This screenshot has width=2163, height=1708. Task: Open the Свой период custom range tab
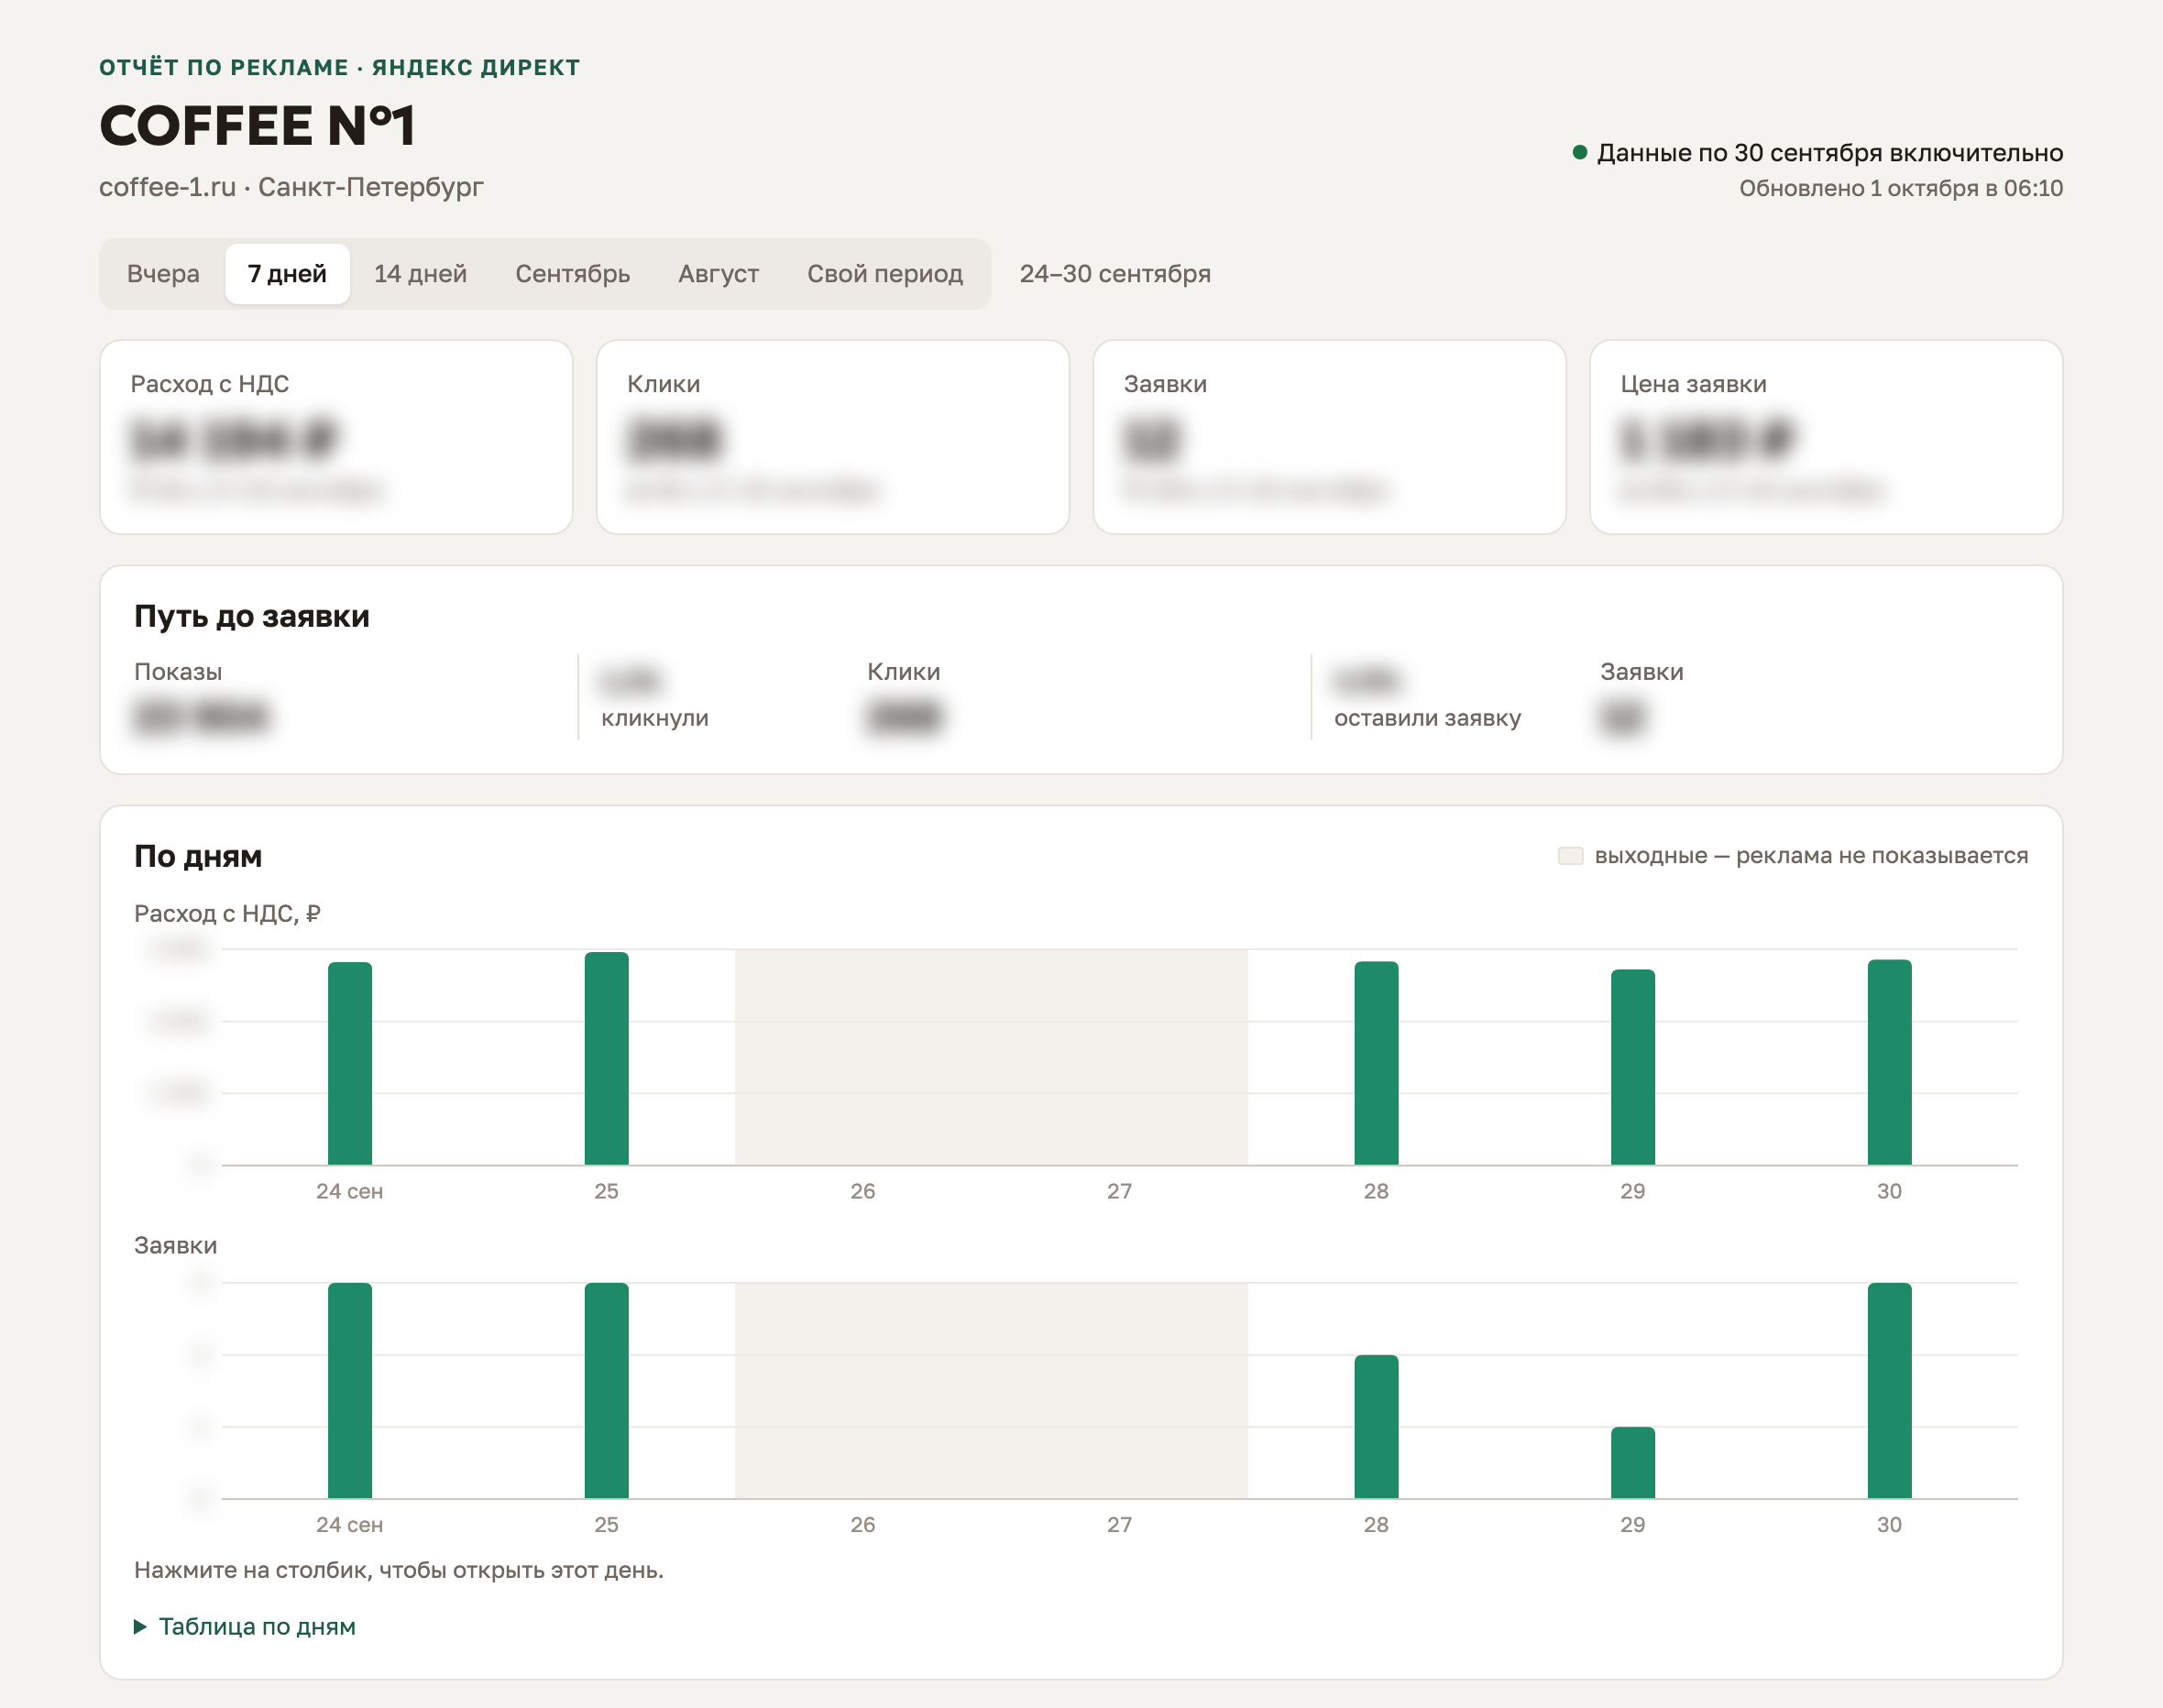[x=885, y=274]
